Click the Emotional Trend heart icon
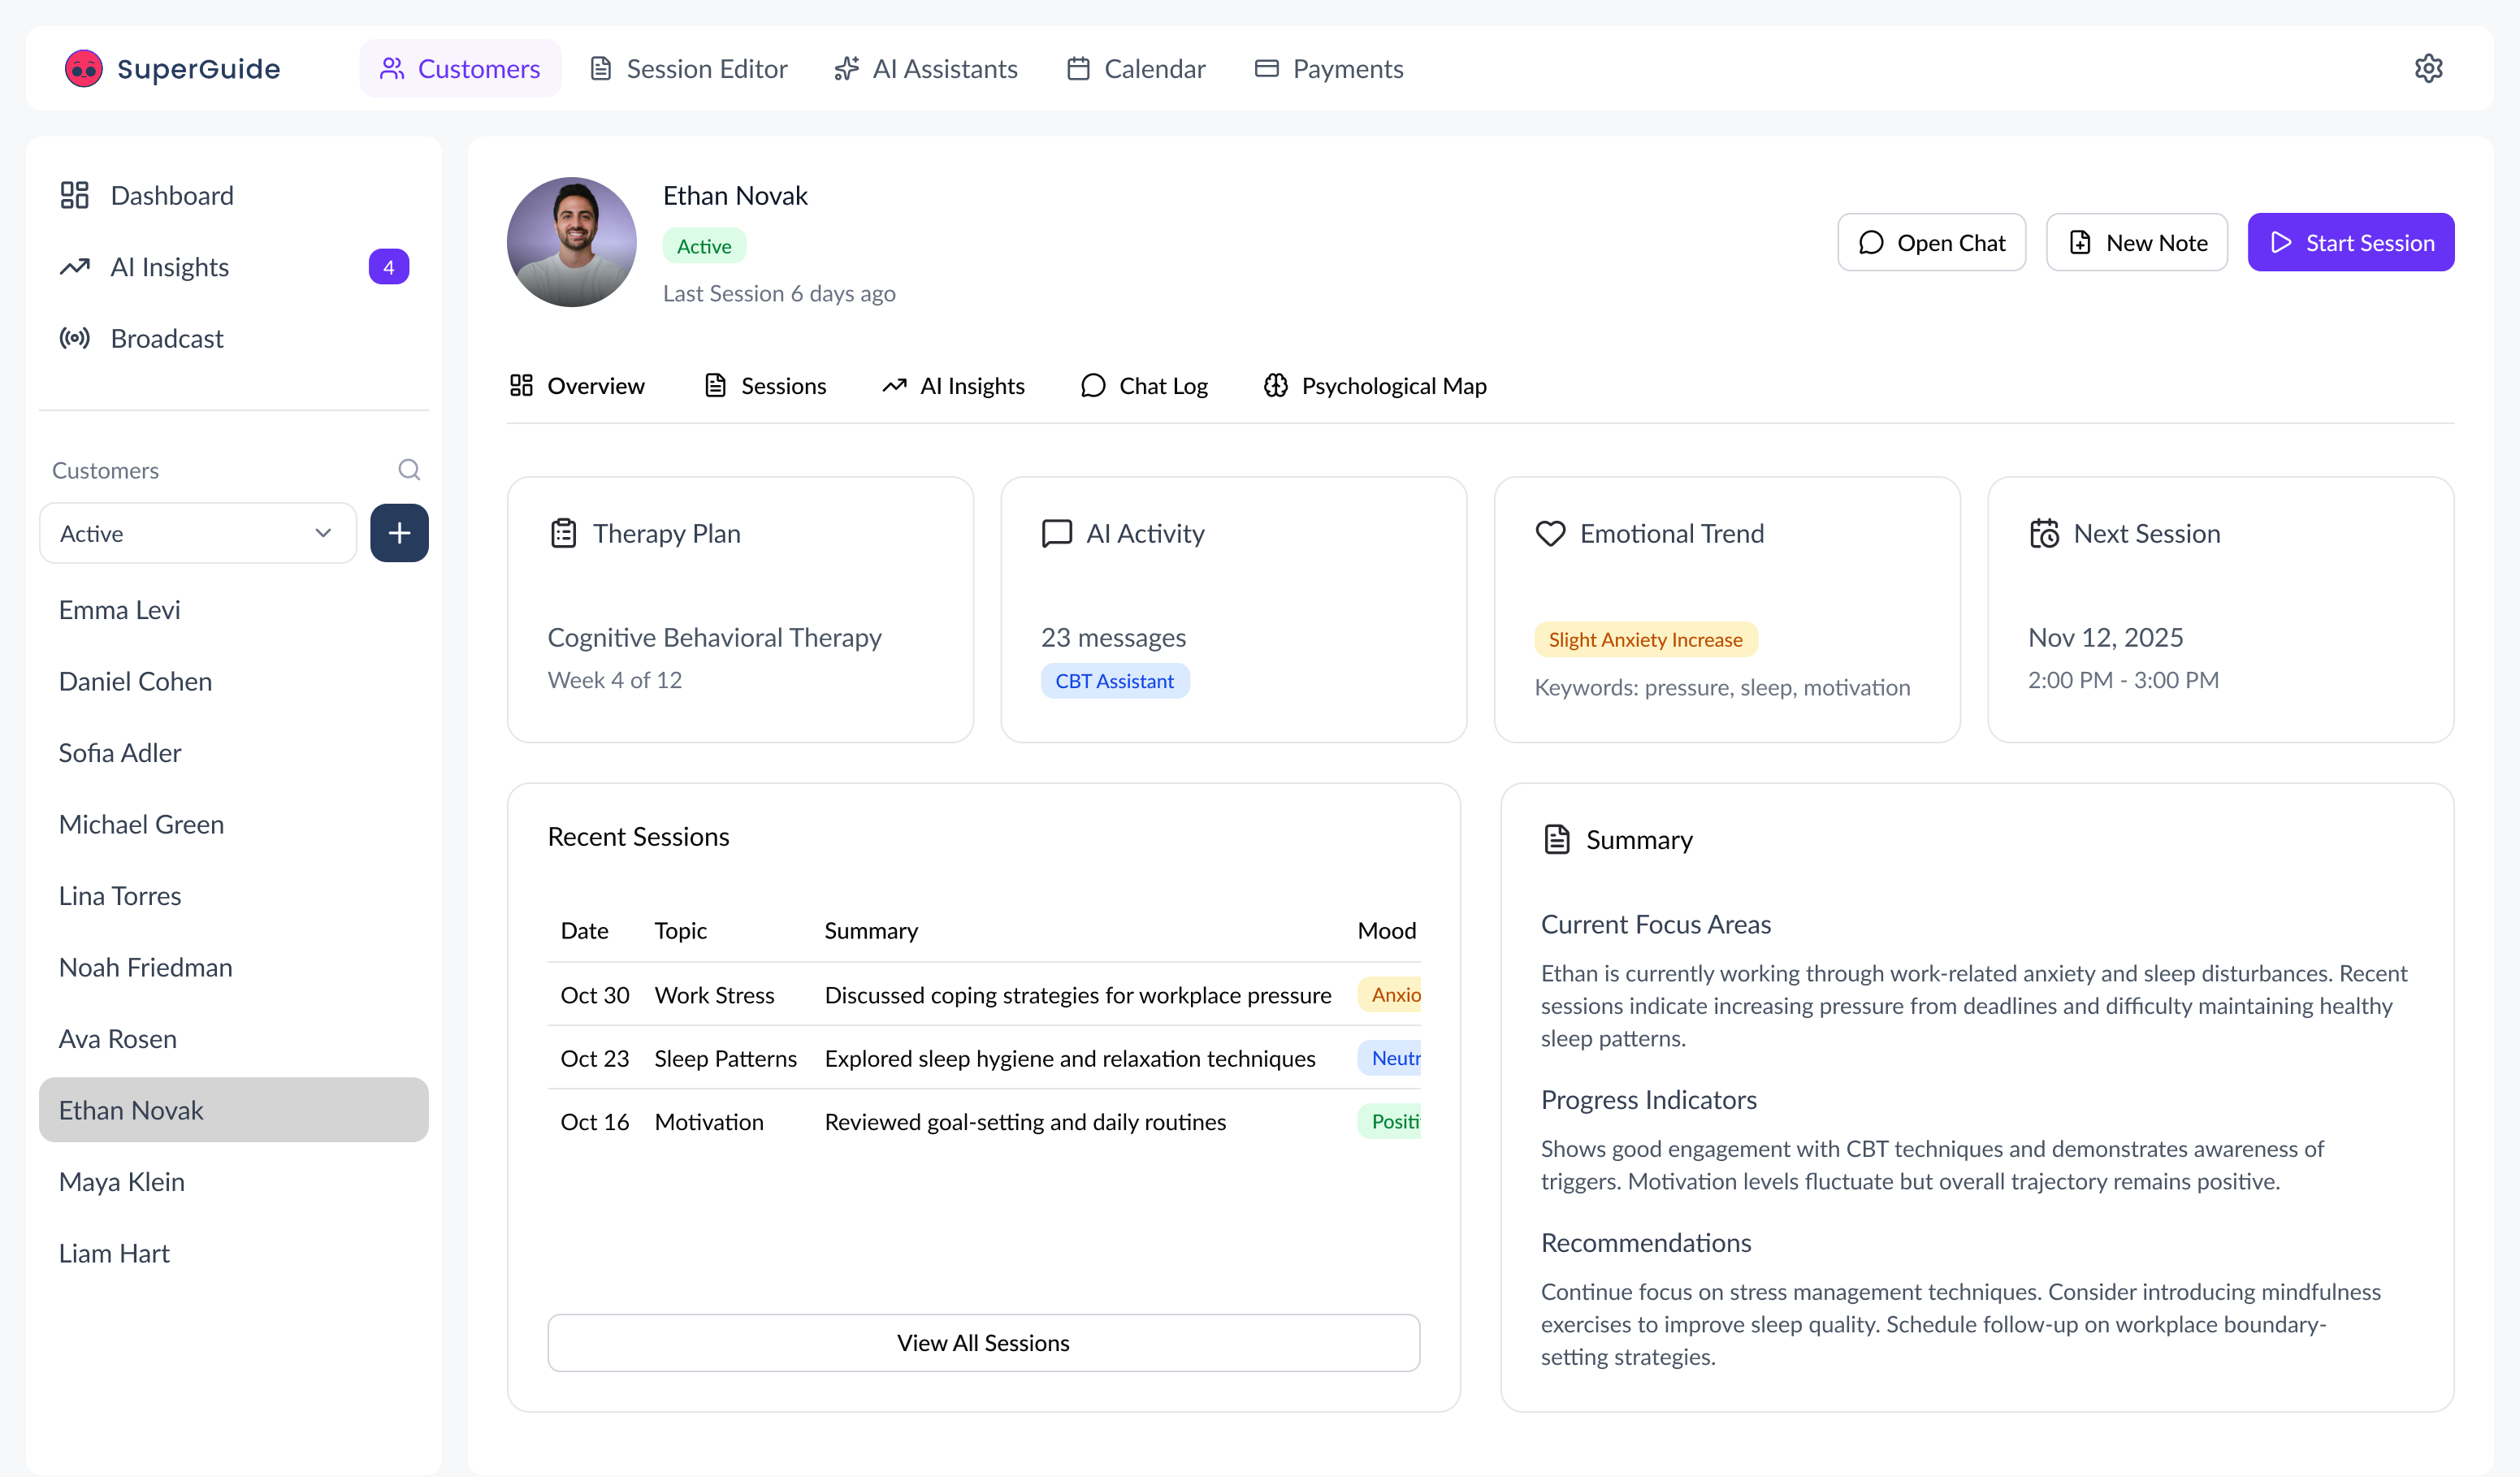The width and height of the screenshot is (2520, 1477). tap(1550, 533)
